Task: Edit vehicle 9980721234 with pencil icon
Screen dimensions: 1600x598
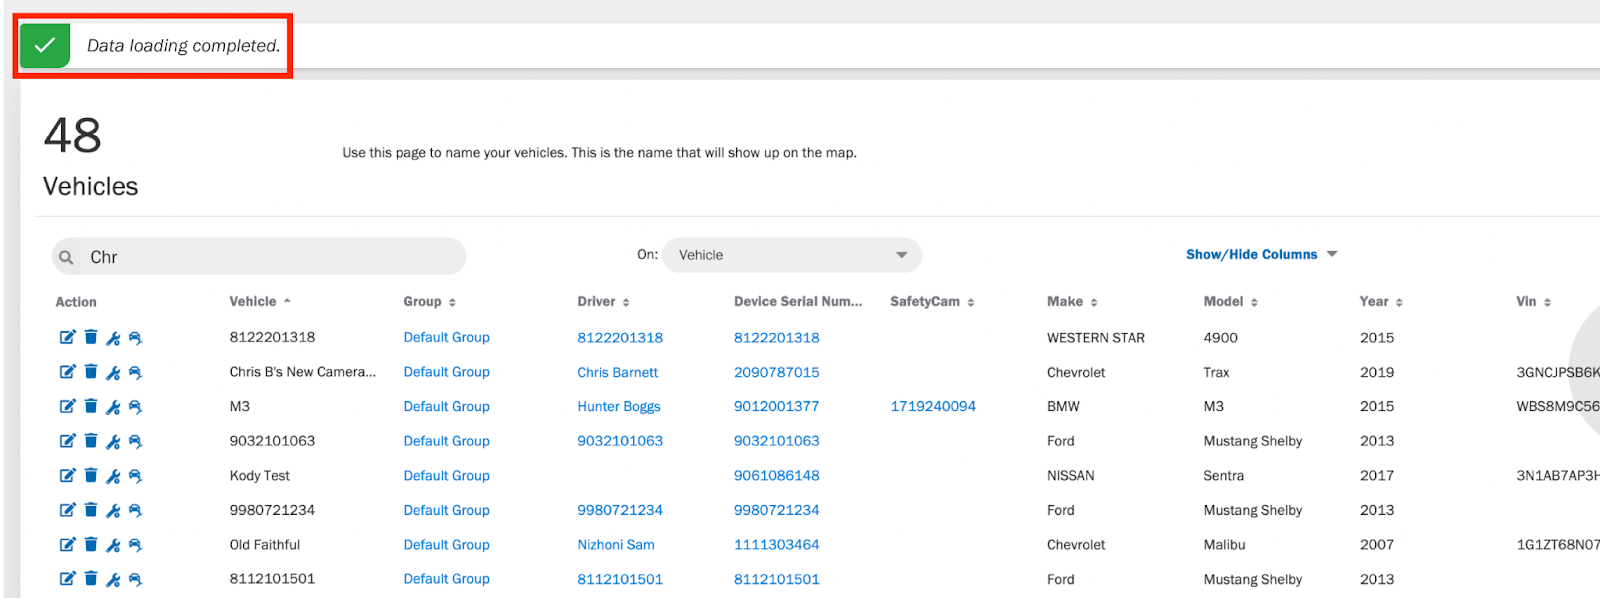Action: (x=67, y=510)
